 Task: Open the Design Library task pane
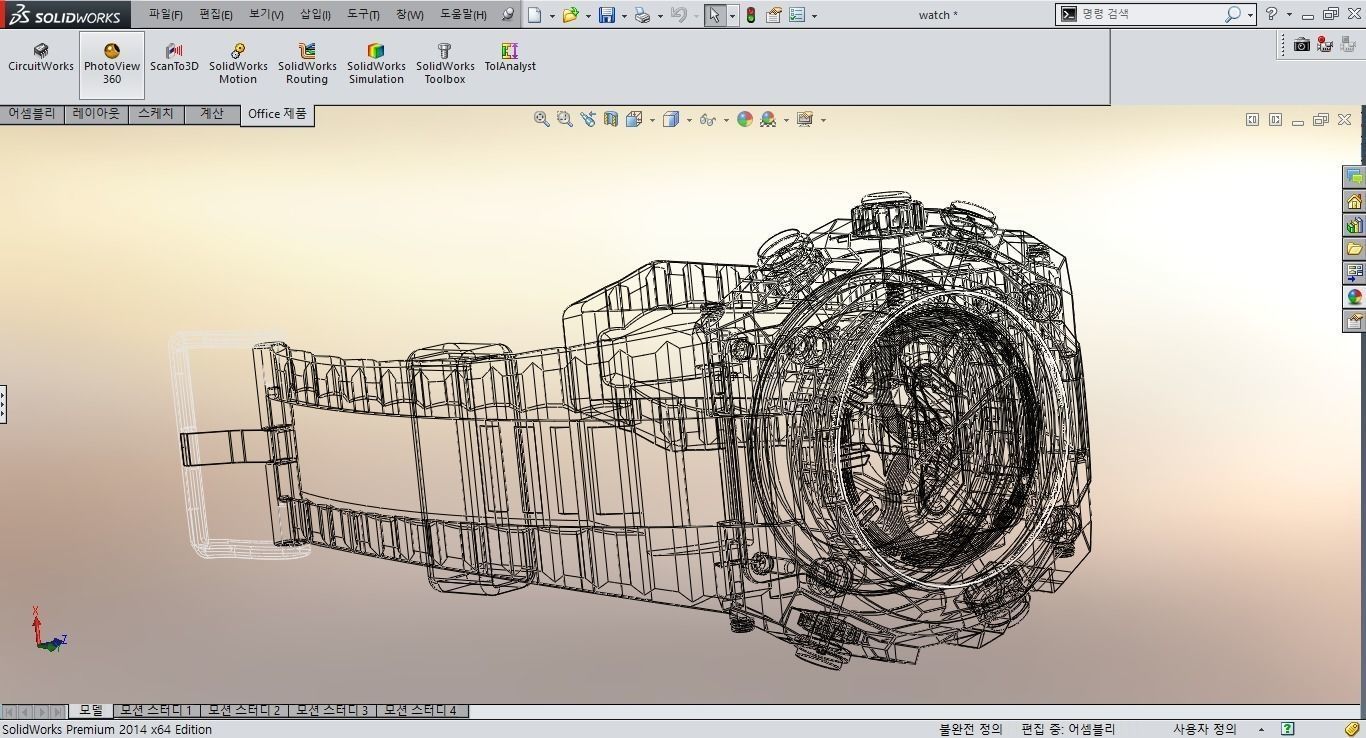point(1354,225)
